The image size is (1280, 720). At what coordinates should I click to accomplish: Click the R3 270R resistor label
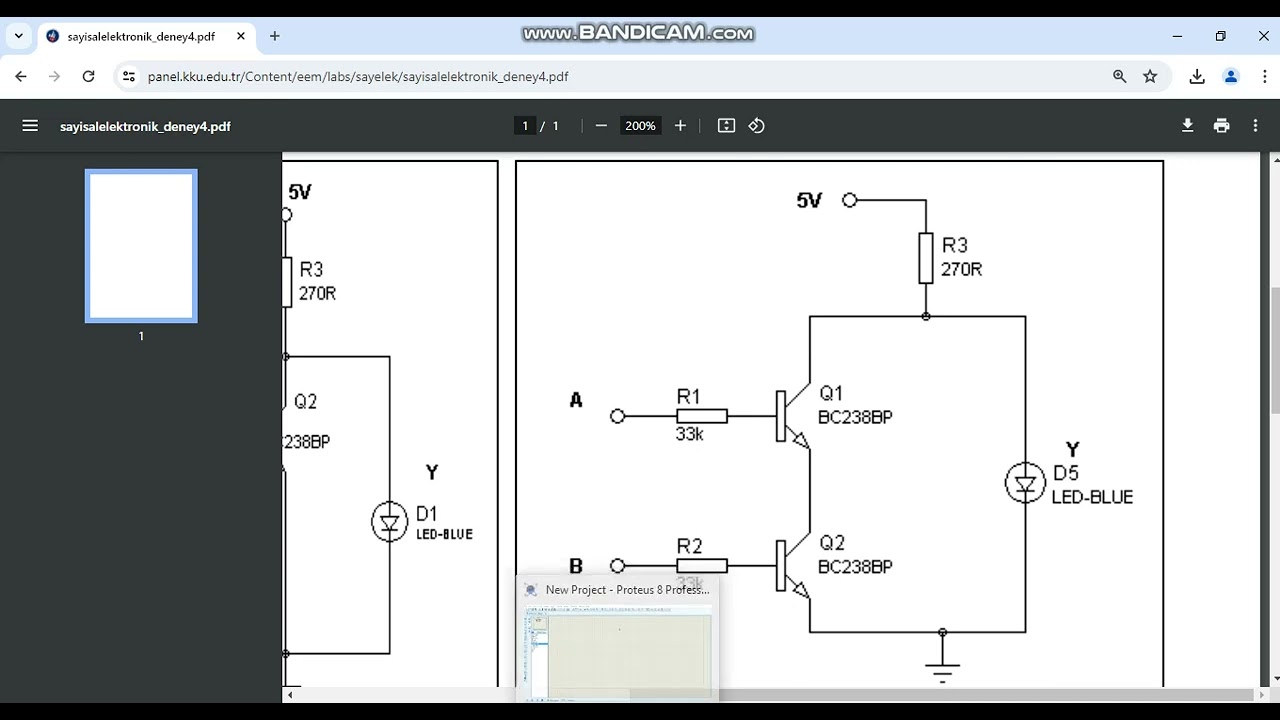pyautogui.click(x=961, y=257)
